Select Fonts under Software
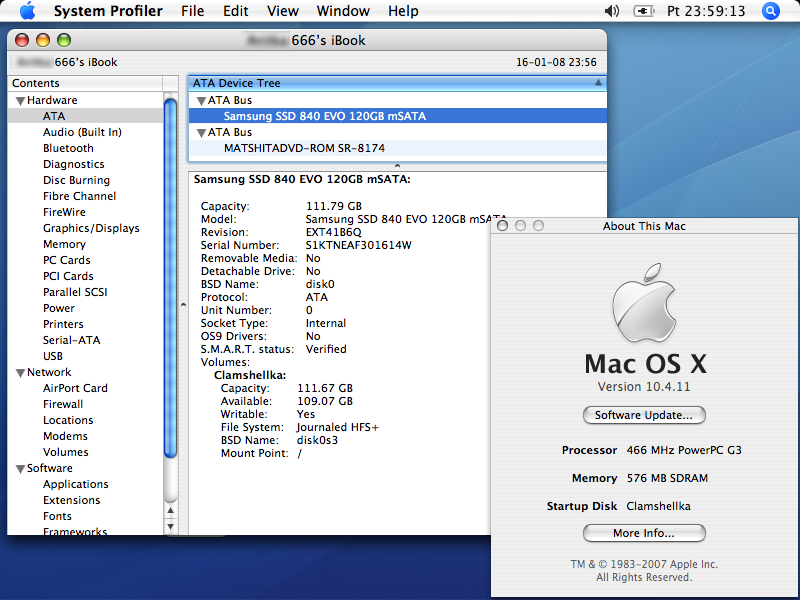800x600 pixels. coord(57,516)
